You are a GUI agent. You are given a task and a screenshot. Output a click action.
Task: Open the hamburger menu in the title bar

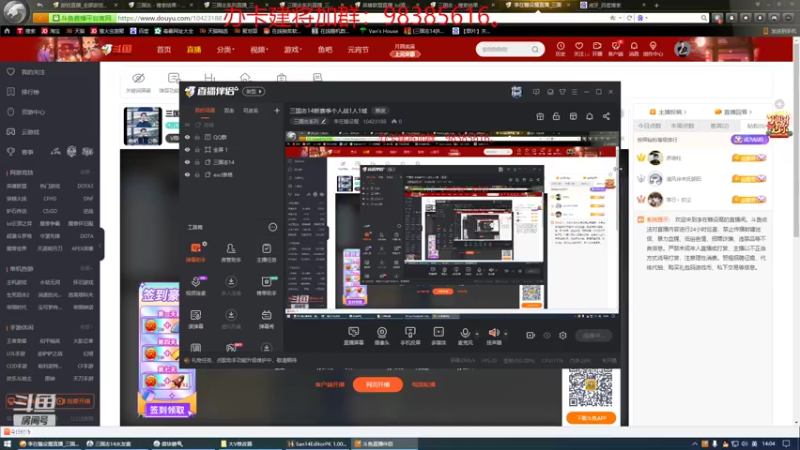574,92
